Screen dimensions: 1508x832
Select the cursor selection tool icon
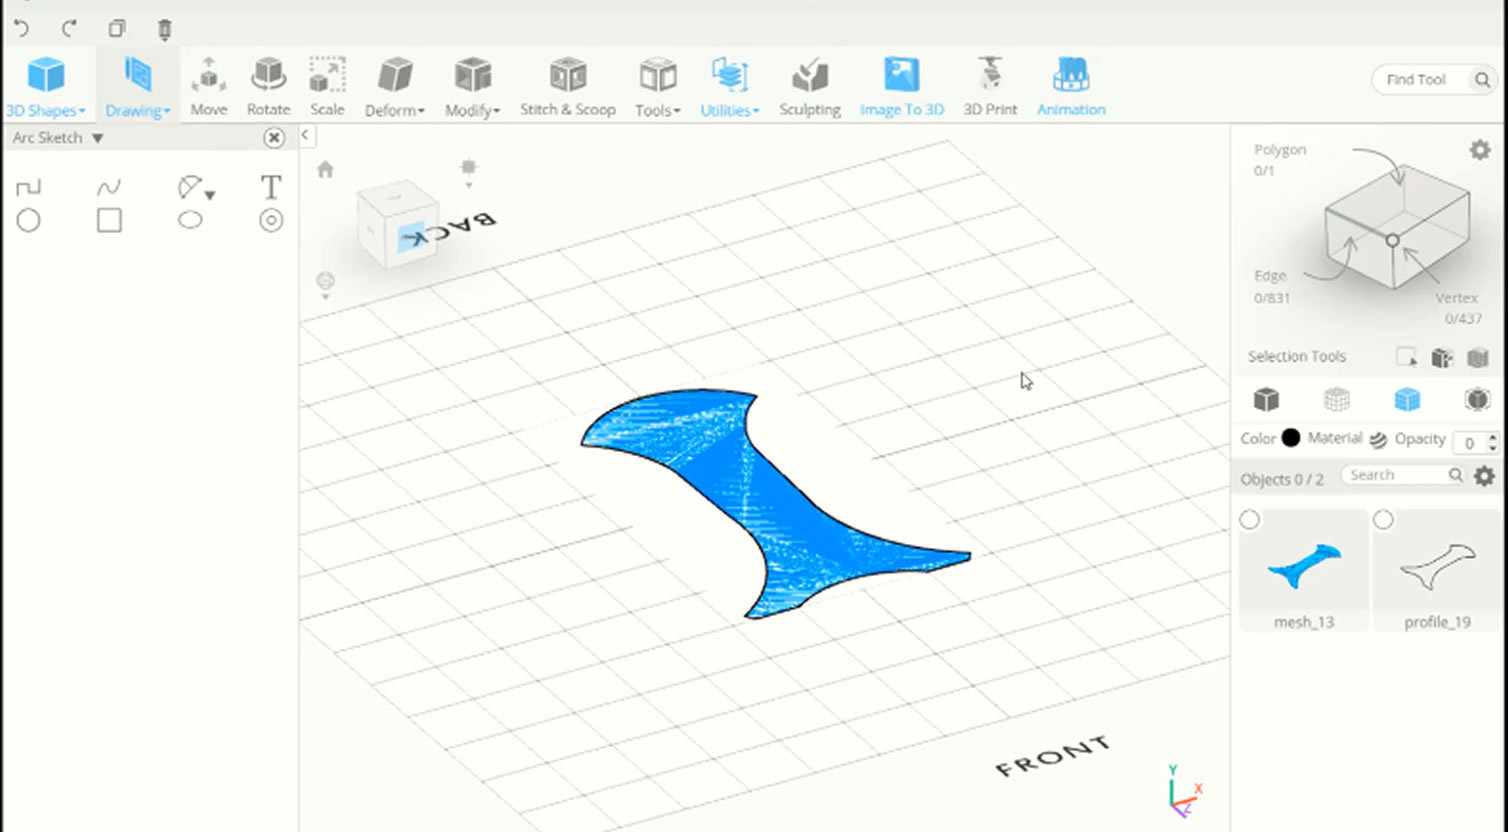[x=1406, y=357]
